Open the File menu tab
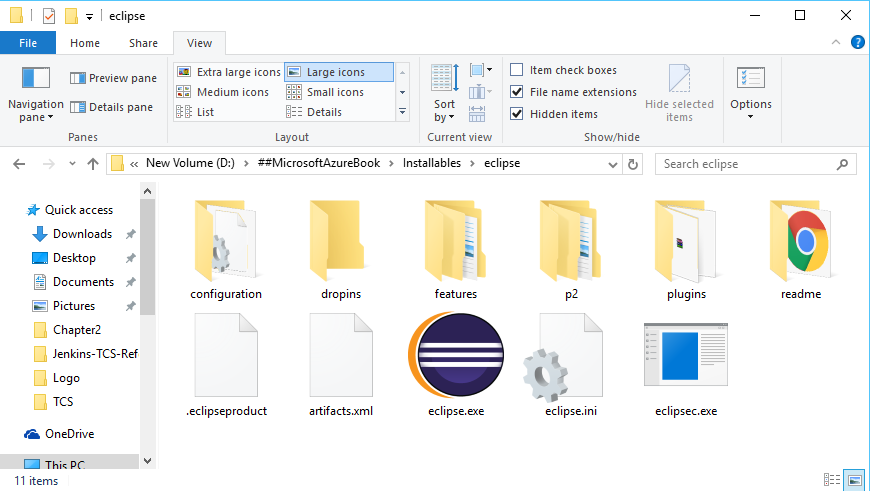This screenshot has width=870, height=491. (28, 43)
